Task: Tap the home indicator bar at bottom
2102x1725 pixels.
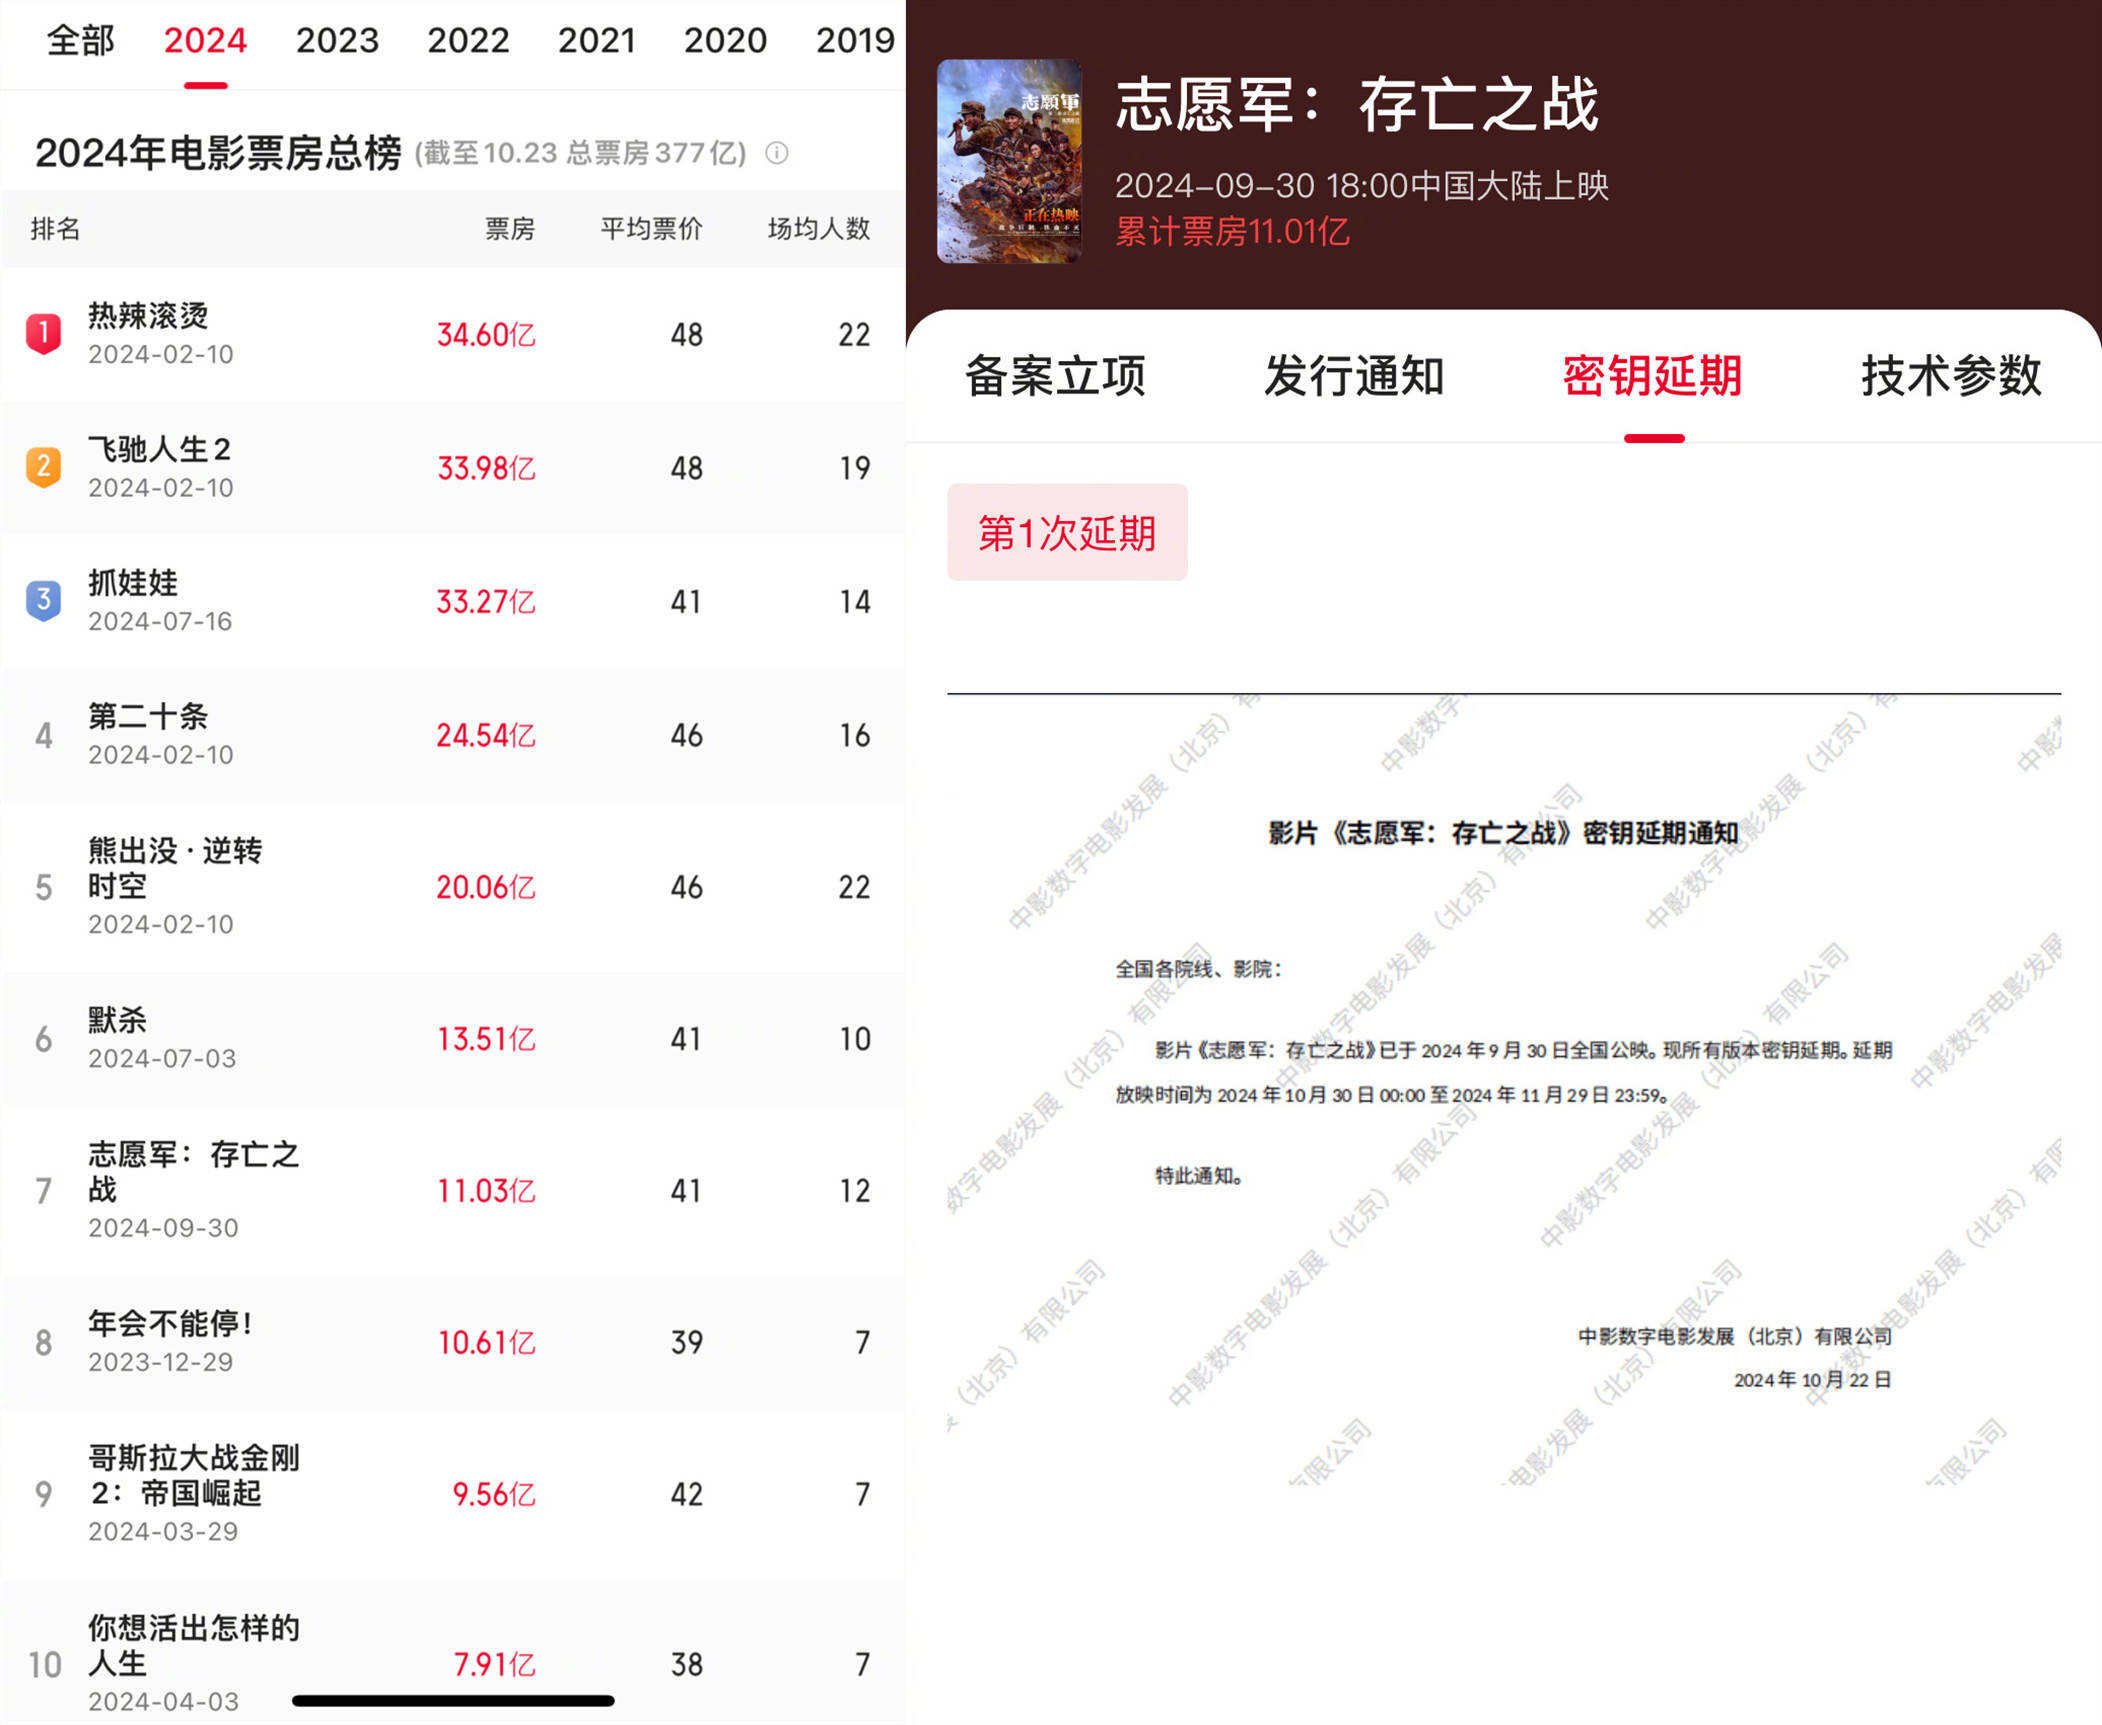Action: coord(453,1701)
